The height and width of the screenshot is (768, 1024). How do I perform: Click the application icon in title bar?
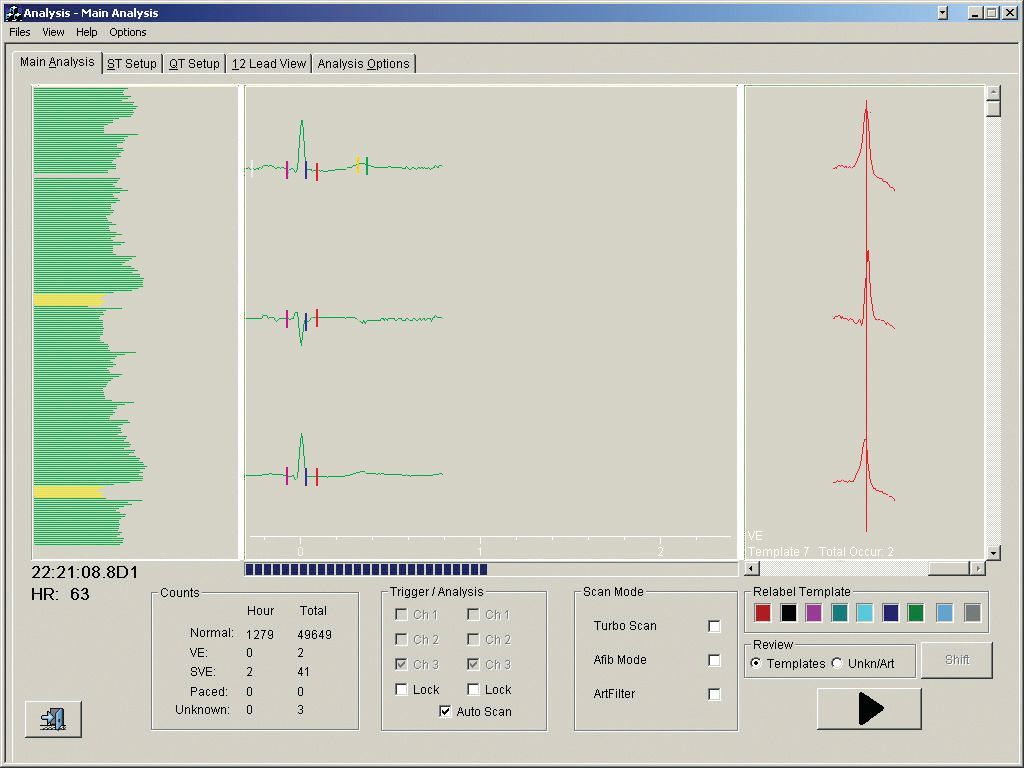(x=13, y=13)
